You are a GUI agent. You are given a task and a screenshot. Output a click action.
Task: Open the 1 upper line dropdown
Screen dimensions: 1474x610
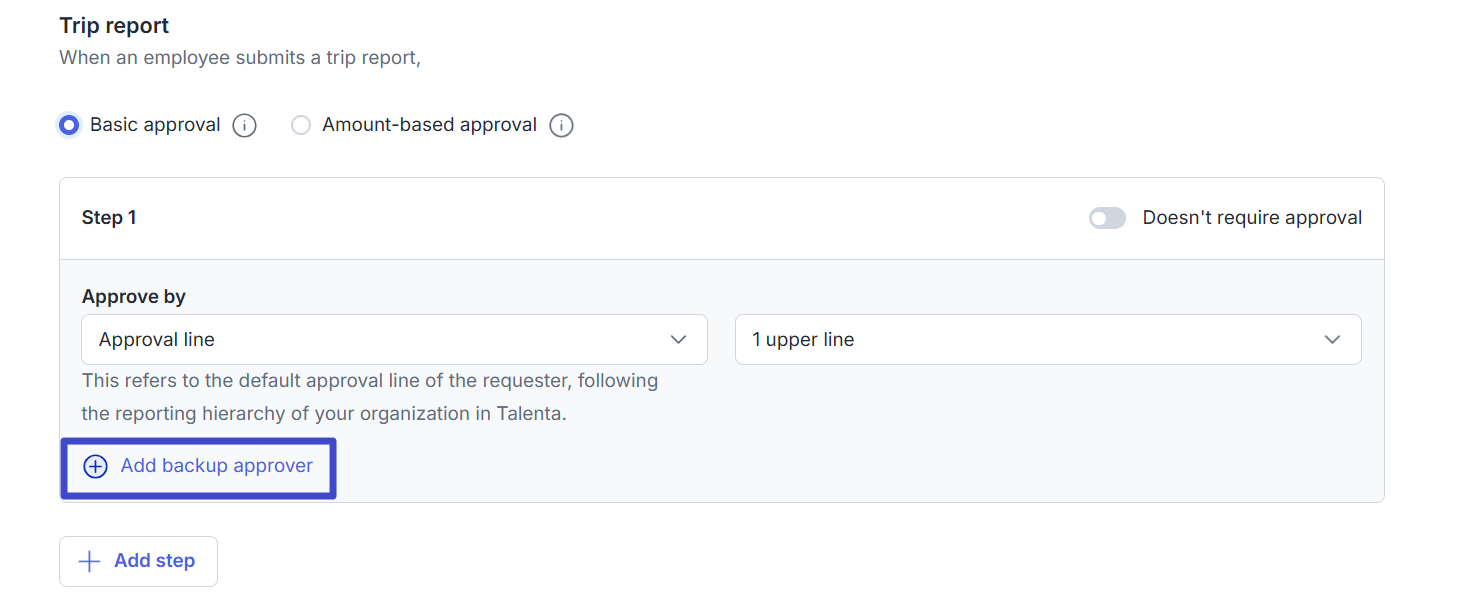point(1047,340)
